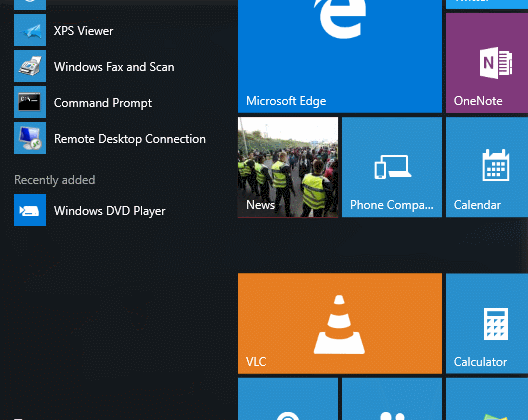
Task: Click the "Windows DVD Player" label
Action: [x=109, y=211]
